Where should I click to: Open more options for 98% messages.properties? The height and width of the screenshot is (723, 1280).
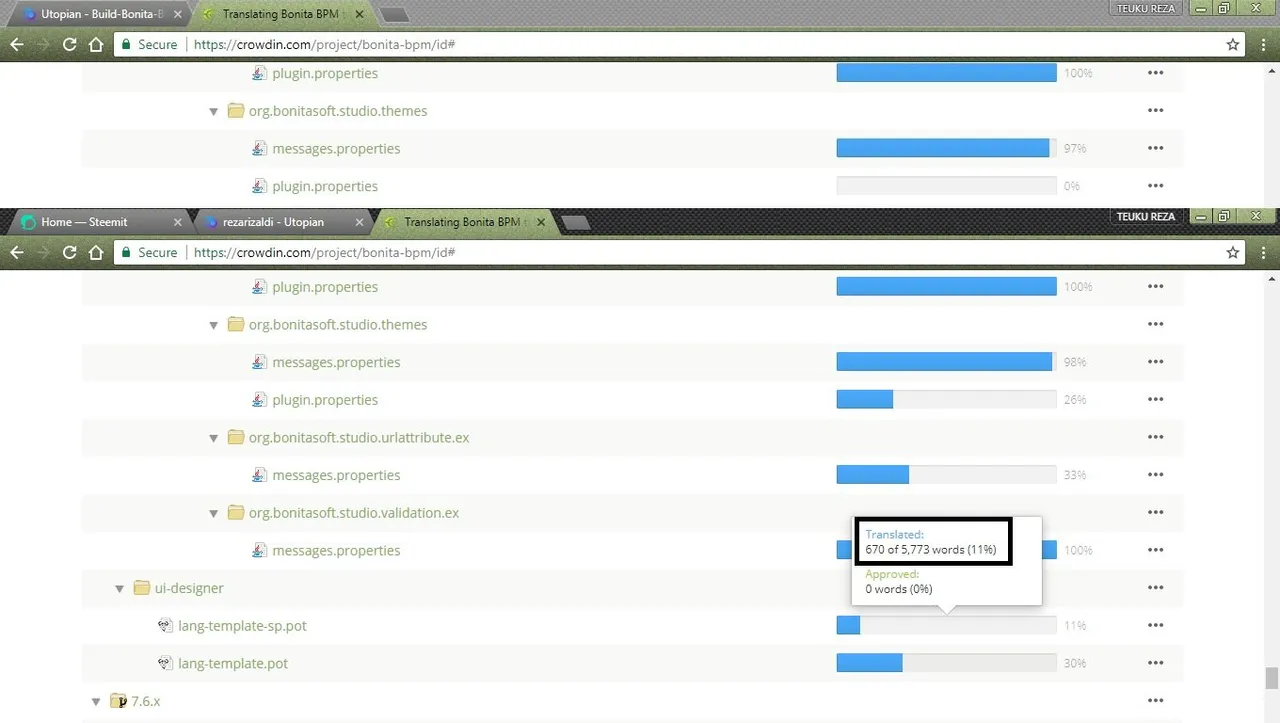(1156, 362)
